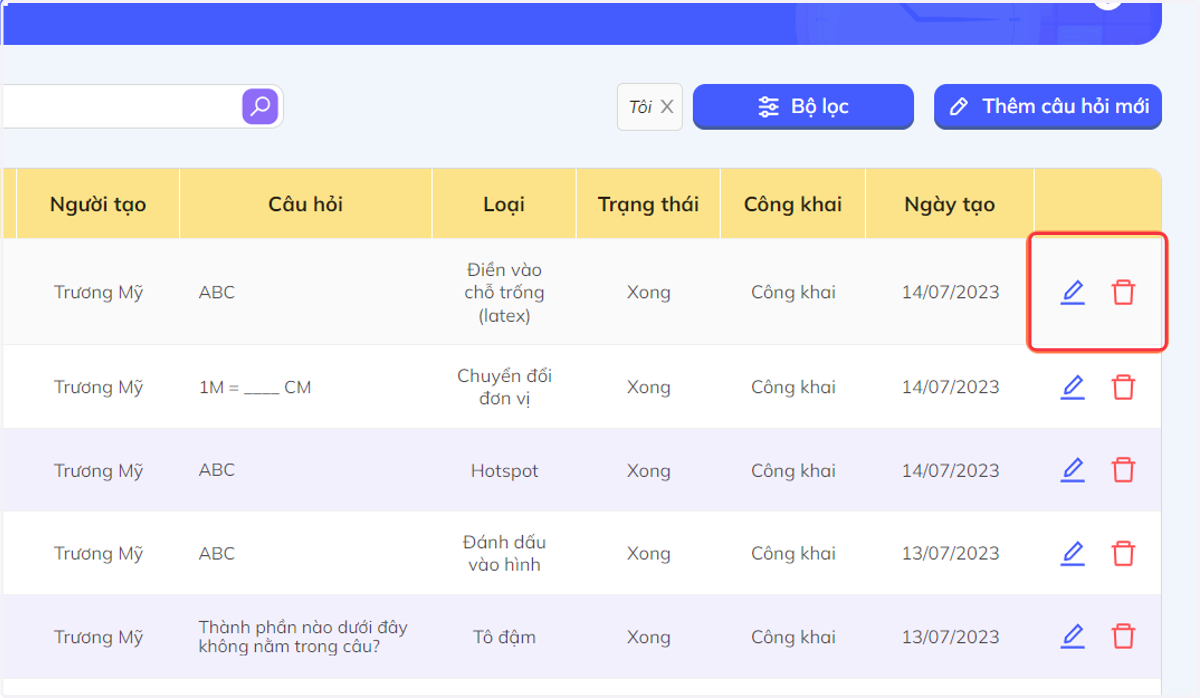The image size is (1200, 698).
Task: Click the Người tạo column header
Action: 98,204
